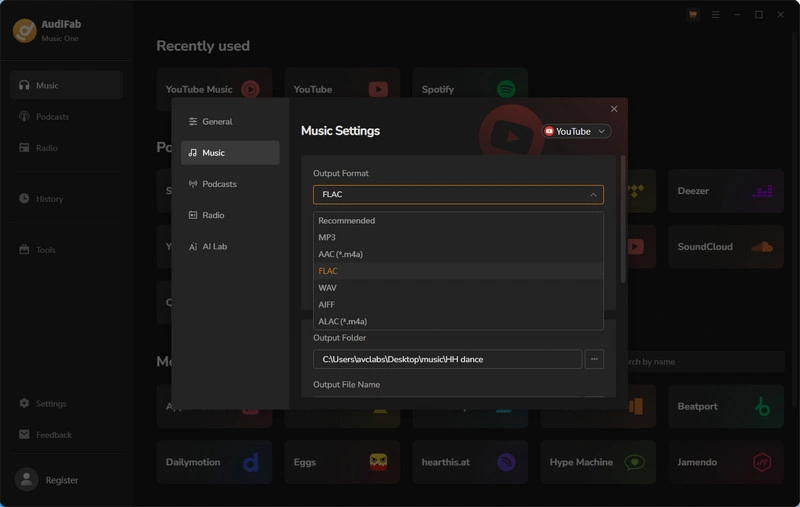Open Tools in main sidebar
The height and width of the screenshot is (507, 800).
click(66, 249)
